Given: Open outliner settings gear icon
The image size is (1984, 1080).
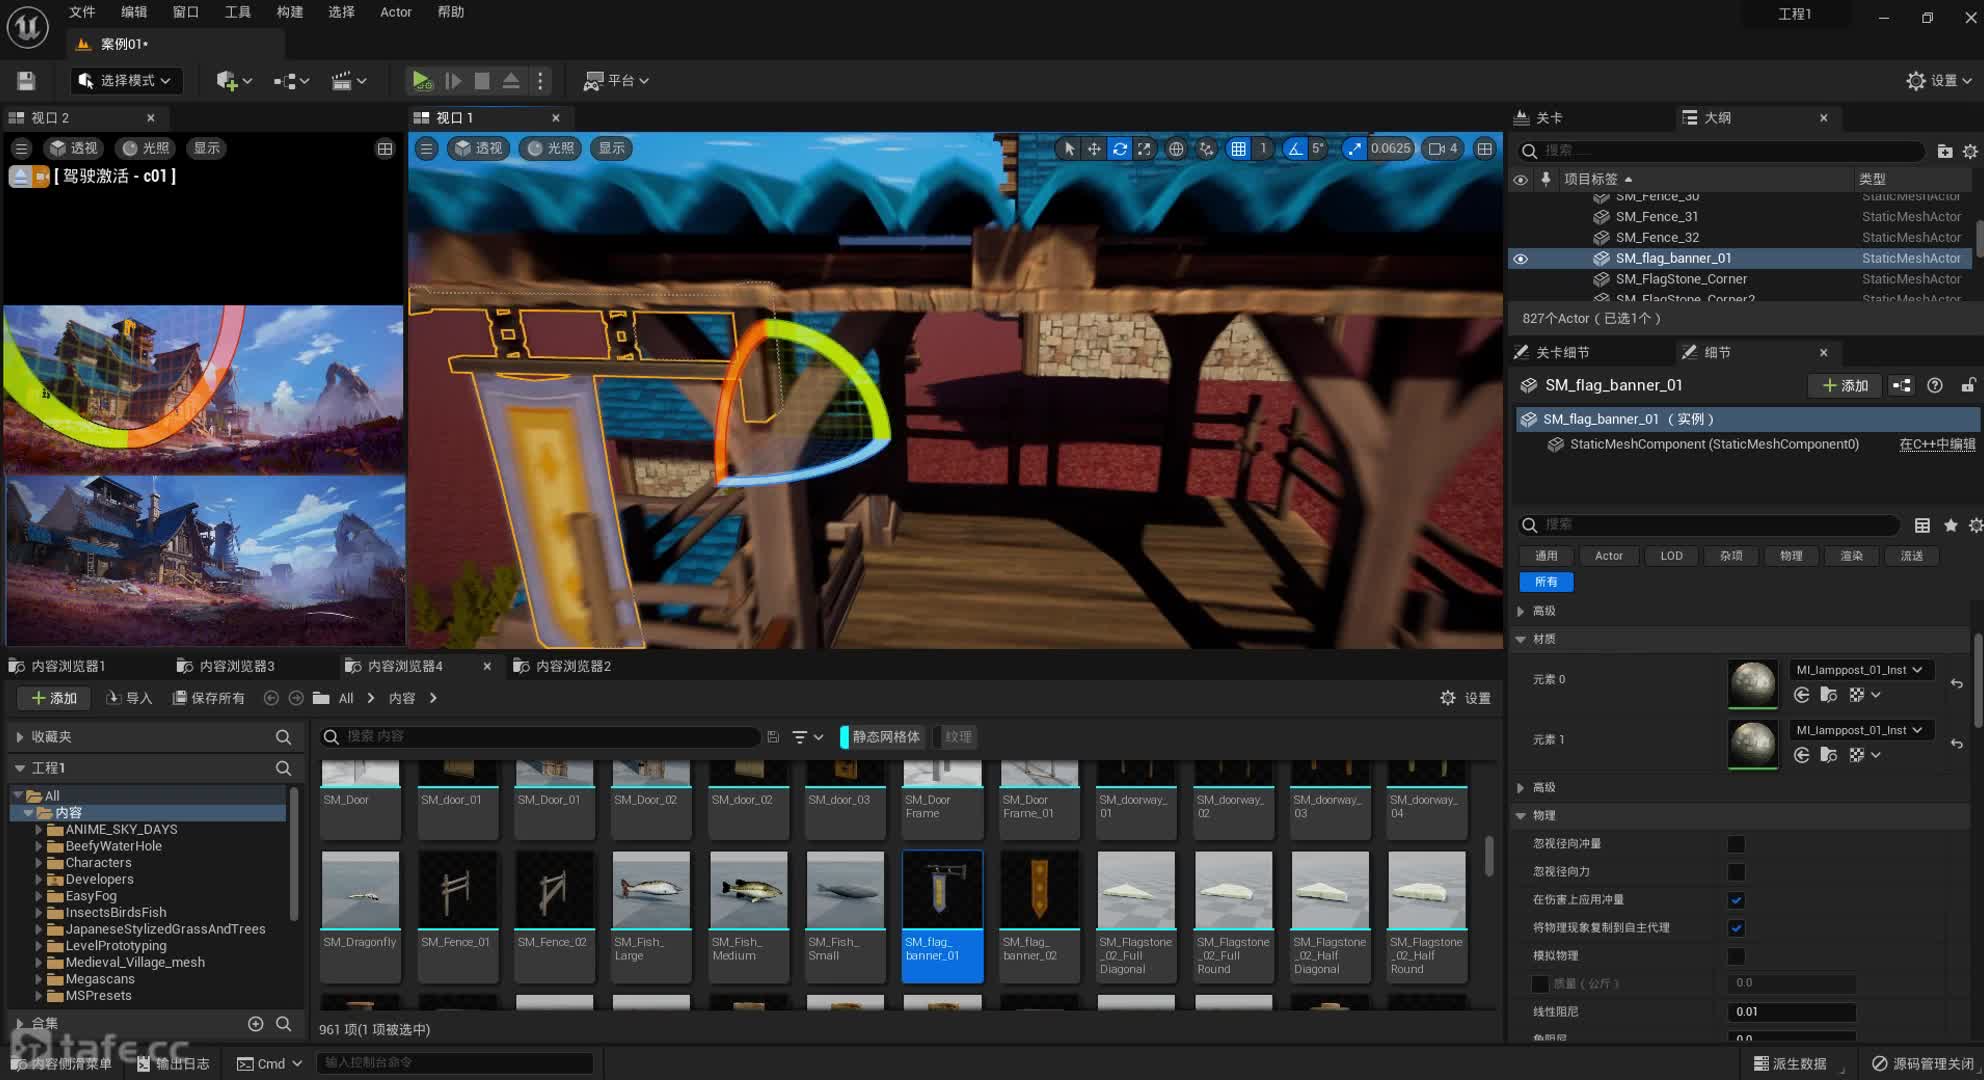Looking at the screenshot, I should 1970,151.
